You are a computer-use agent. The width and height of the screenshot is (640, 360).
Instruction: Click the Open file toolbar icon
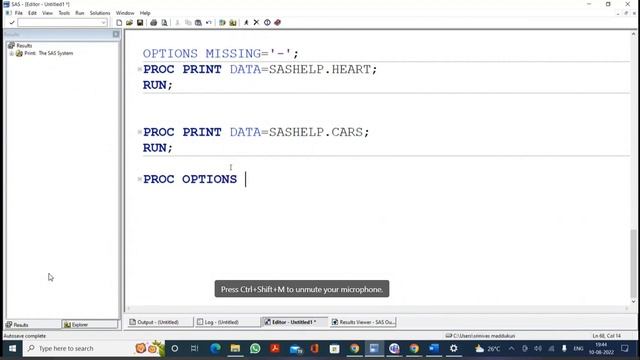click(129, 22)
